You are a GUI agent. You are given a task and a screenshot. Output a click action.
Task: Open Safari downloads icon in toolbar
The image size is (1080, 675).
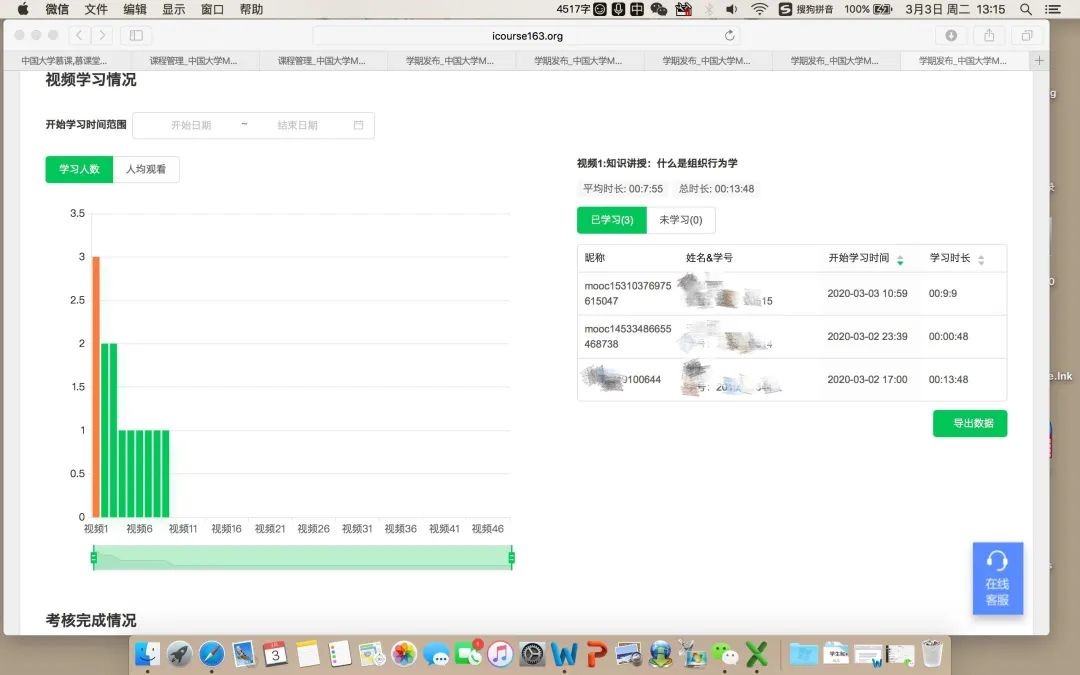point(951,35)
